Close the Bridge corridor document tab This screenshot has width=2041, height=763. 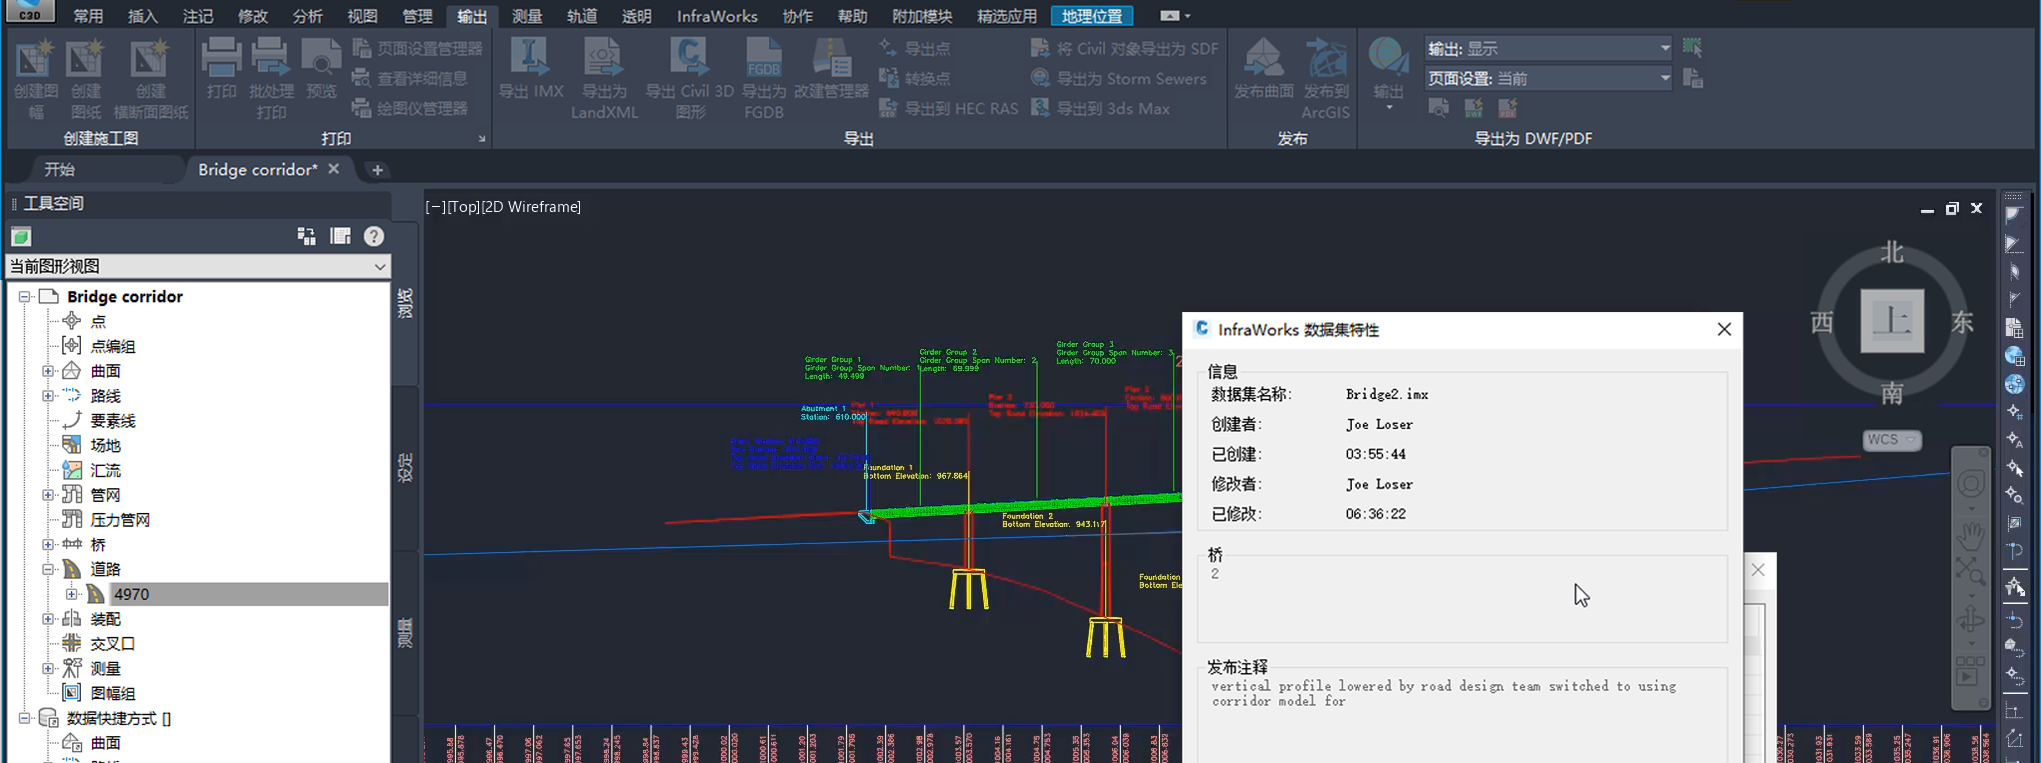[x=334, y=169]
